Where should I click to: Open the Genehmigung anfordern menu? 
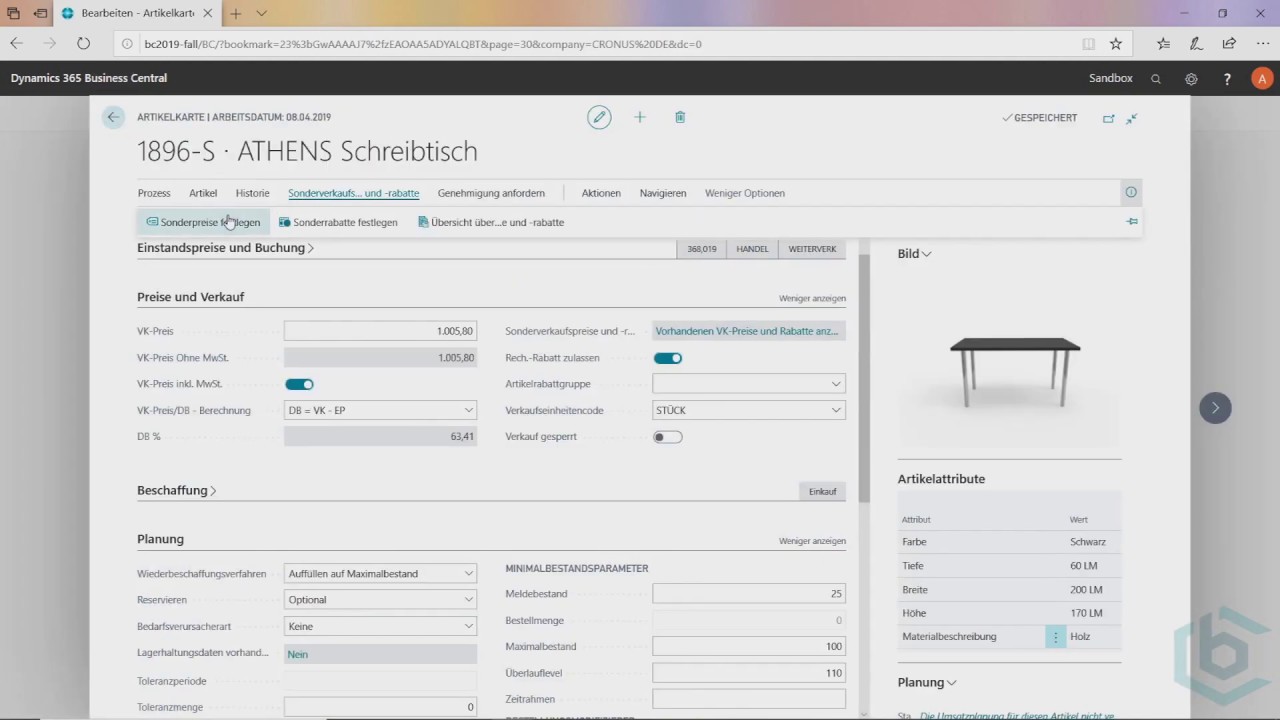pyautogui.click(x=491, y=193)
